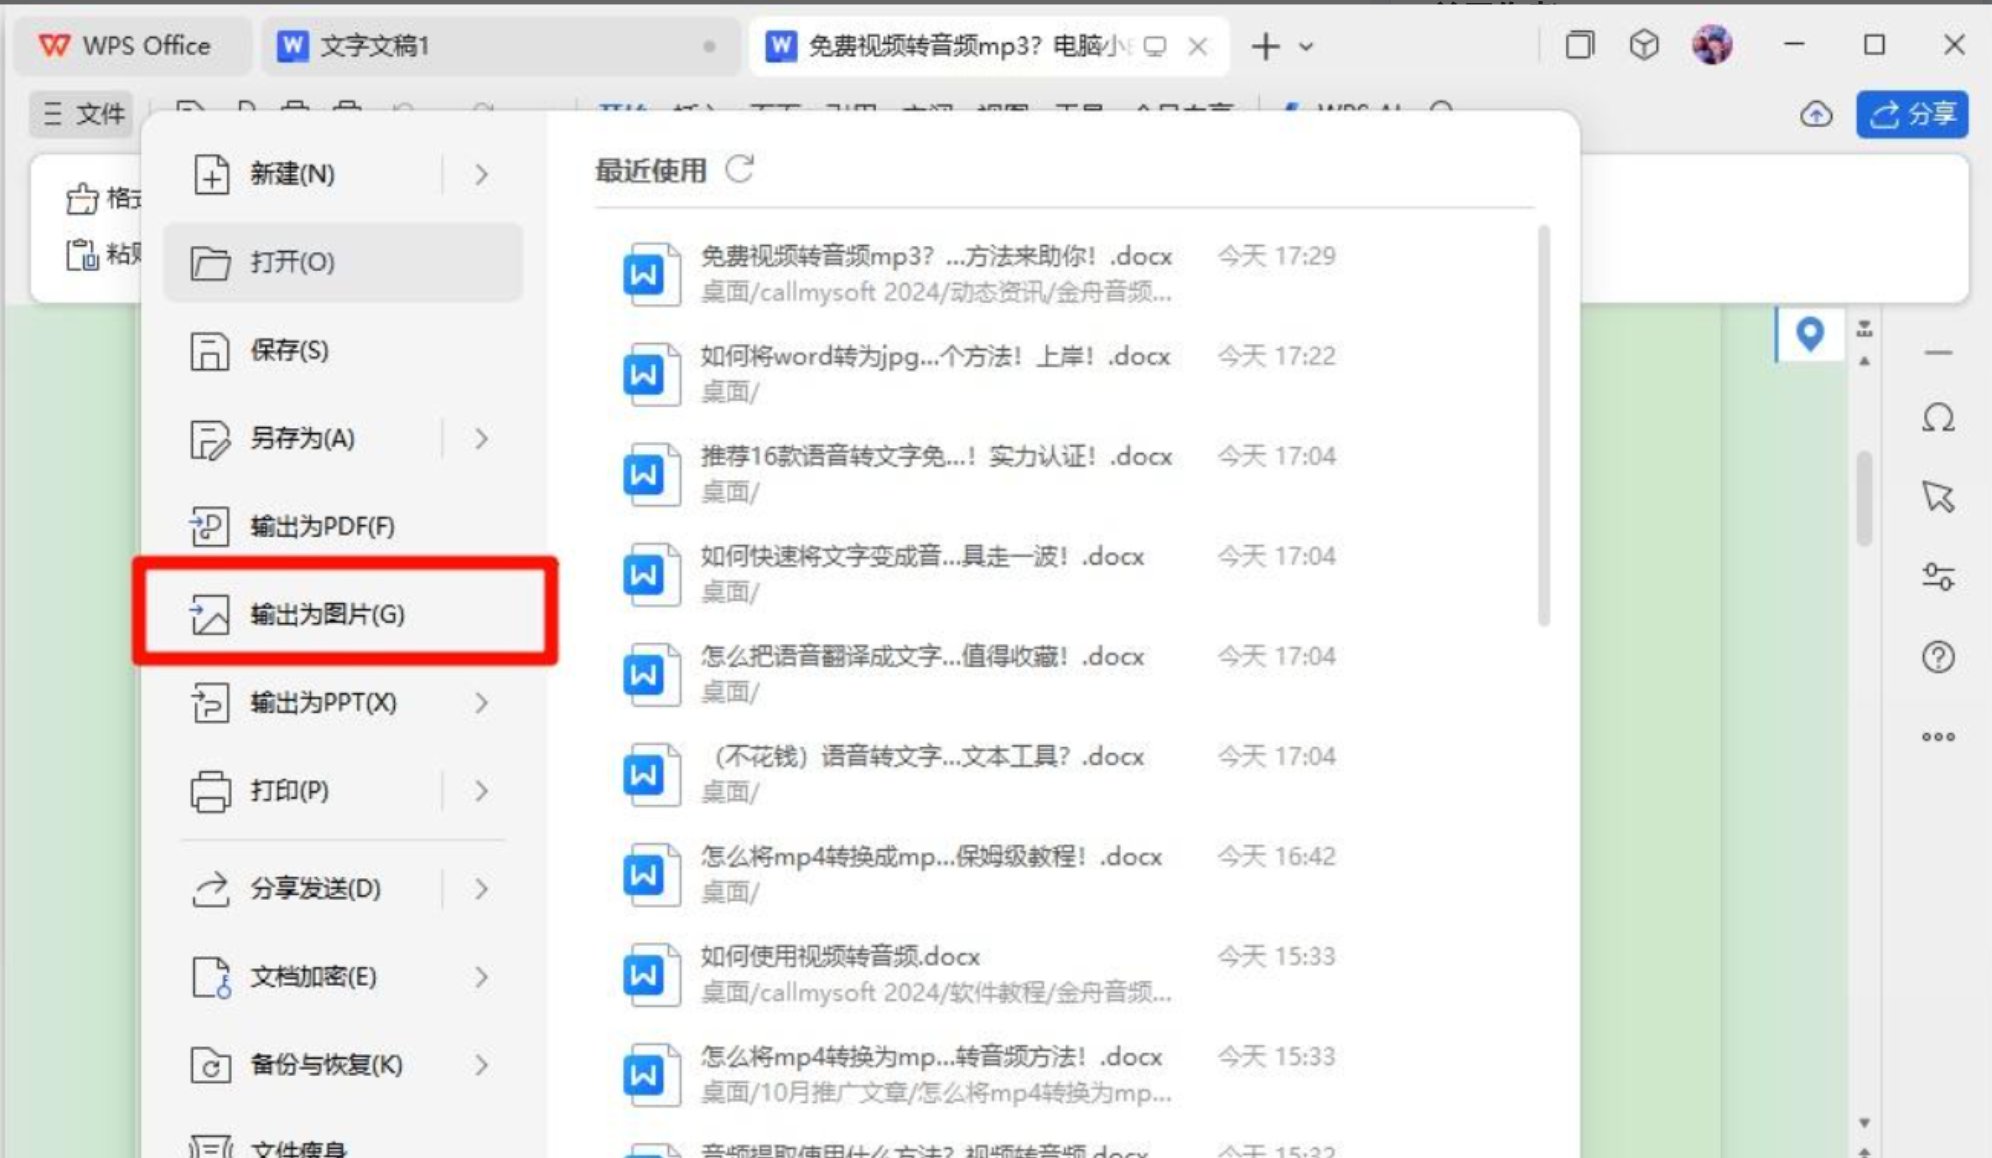
Task: Open the tab list dropdown arrow
Action: pyautogui.click(x=1306, y=46)
